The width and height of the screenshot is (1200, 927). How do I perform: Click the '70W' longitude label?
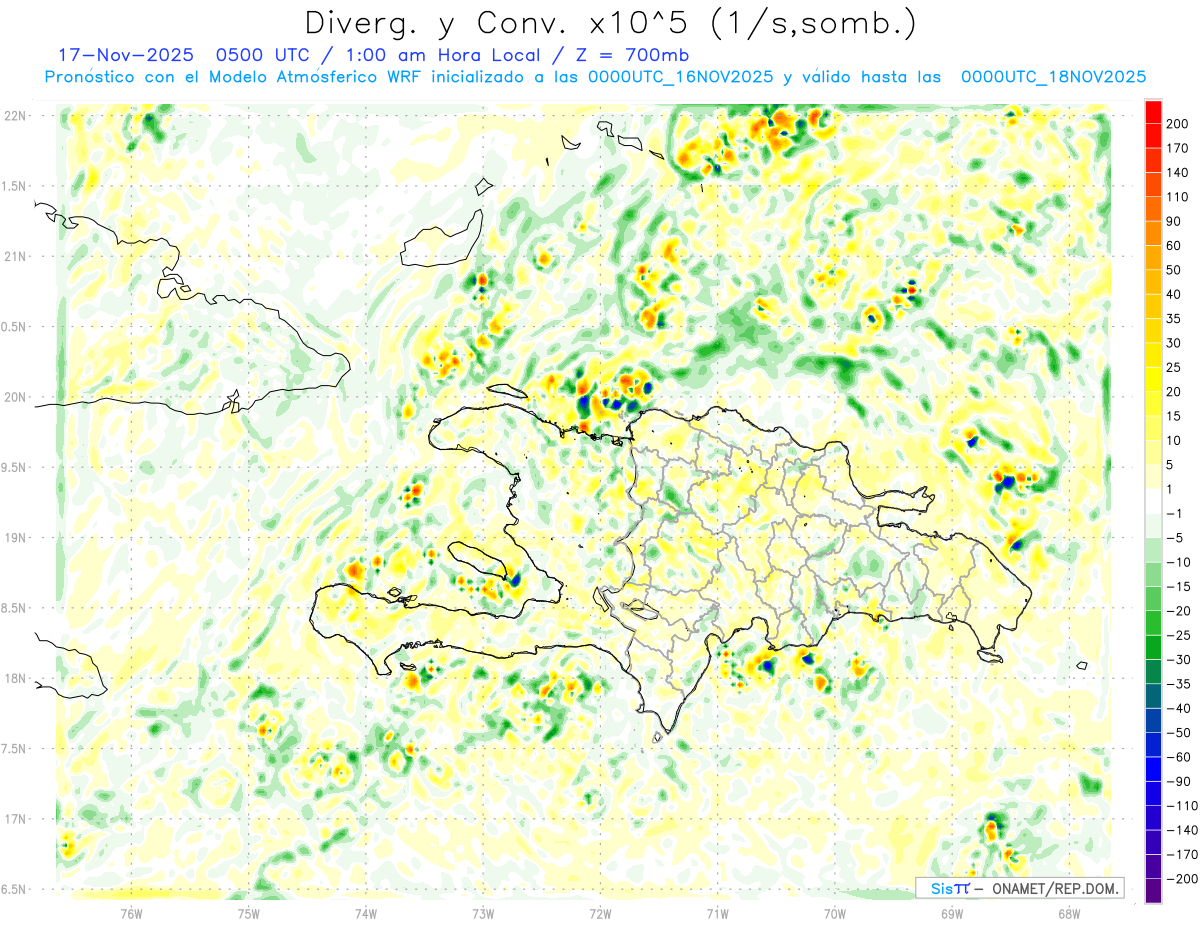835,913
